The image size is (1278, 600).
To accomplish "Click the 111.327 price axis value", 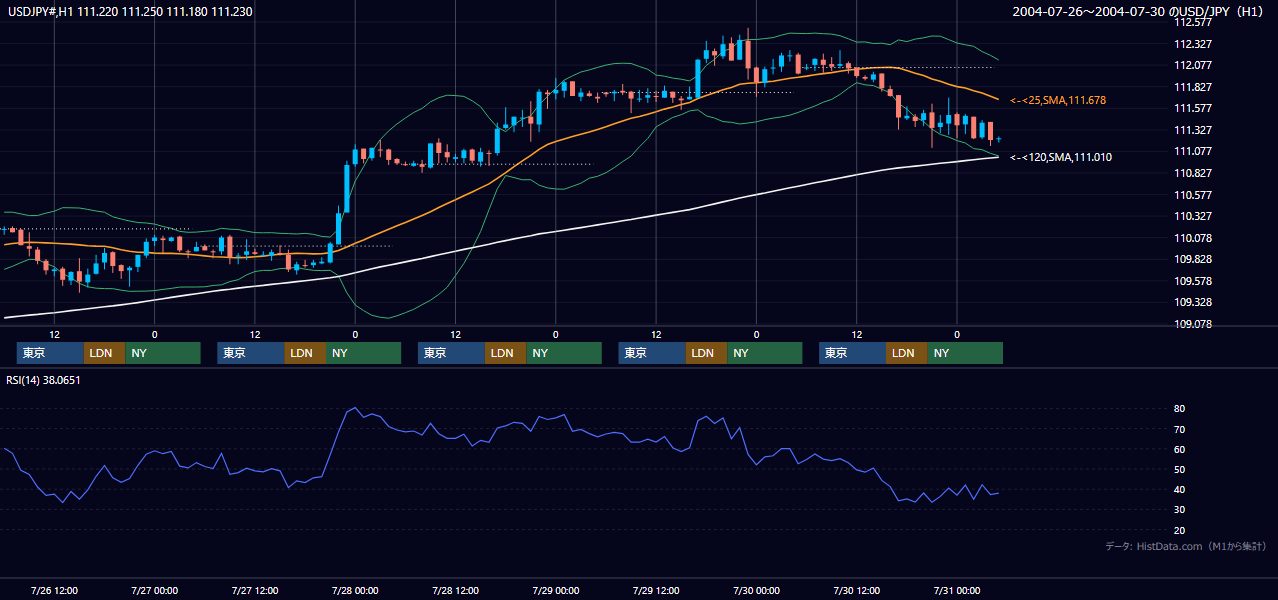I will pyautogui.click(x=1192, y=130).
